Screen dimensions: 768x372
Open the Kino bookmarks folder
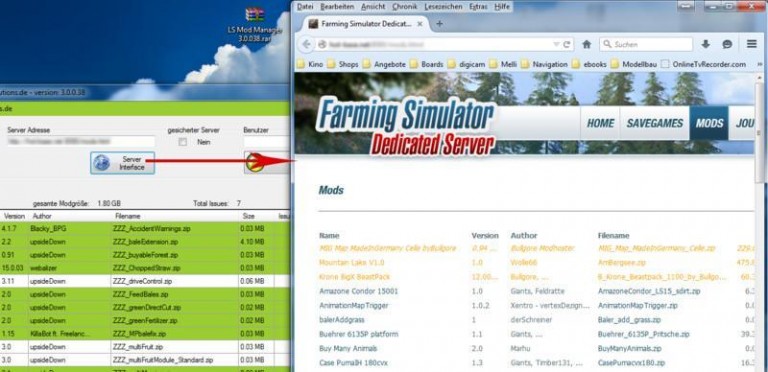(310, 64)
